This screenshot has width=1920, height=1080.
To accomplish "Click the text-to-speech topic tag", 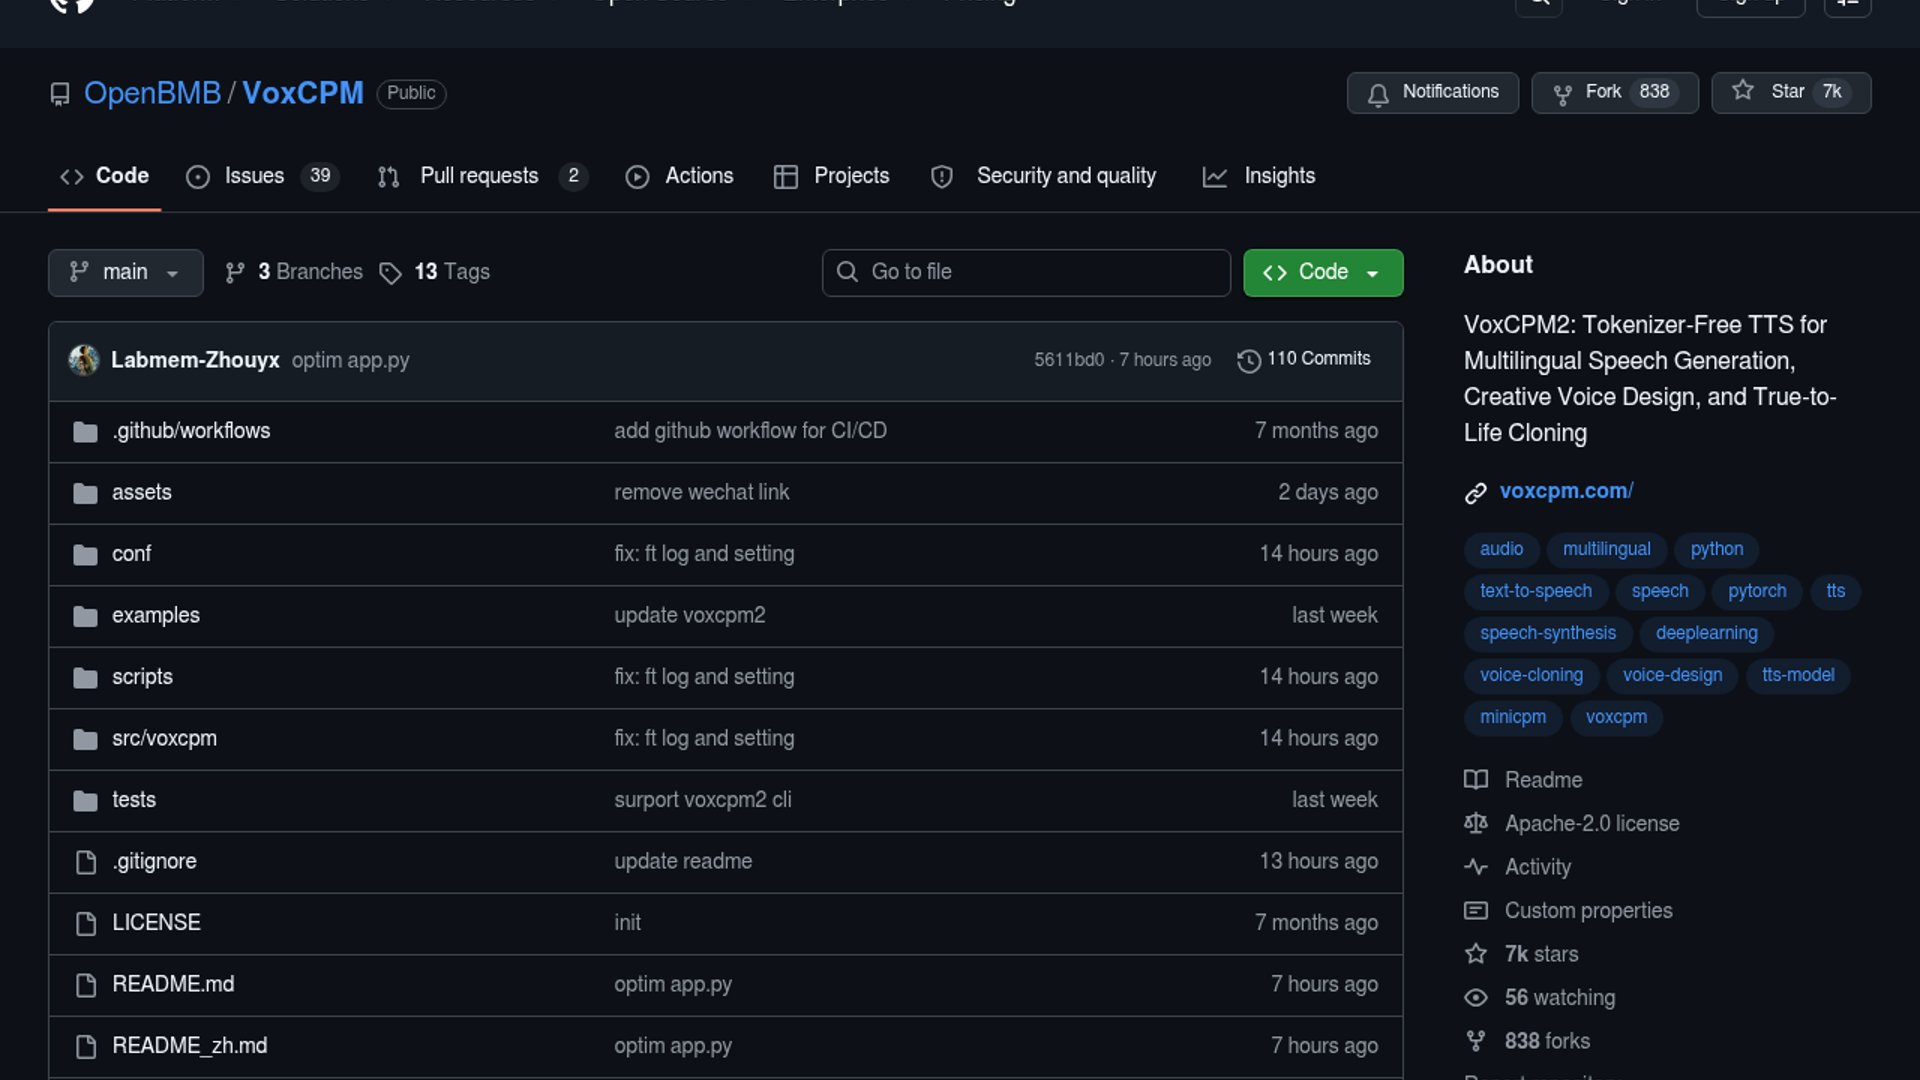I will click(x=1535, y=591).
